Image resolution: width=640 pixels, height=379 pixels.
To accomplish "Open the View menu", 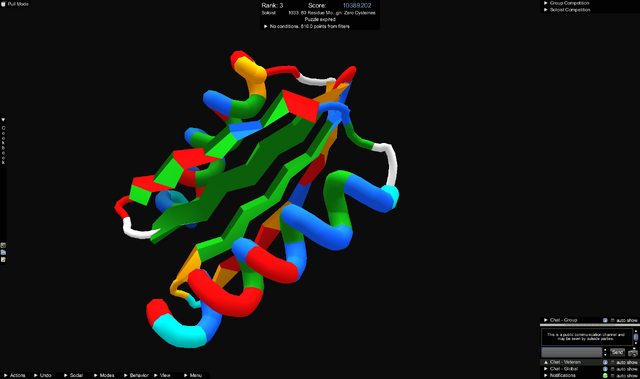I will [x=162, y=375].
